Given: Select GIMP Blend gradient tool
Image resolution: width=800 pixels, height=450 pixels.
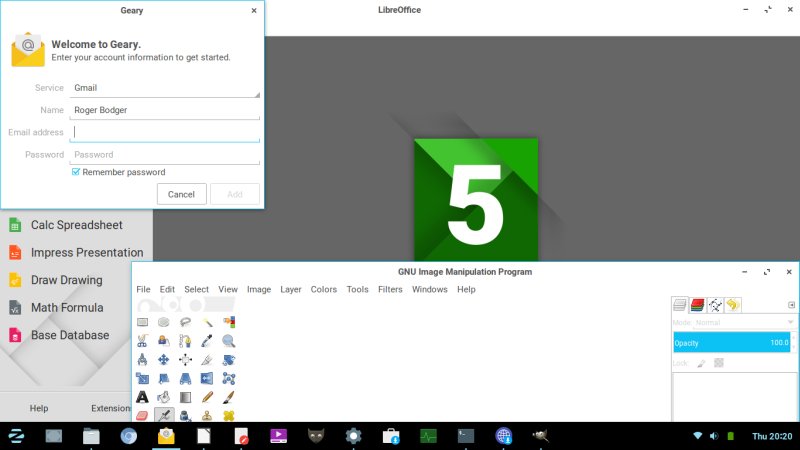Looking at the screenshot, I should pos(185,397).
